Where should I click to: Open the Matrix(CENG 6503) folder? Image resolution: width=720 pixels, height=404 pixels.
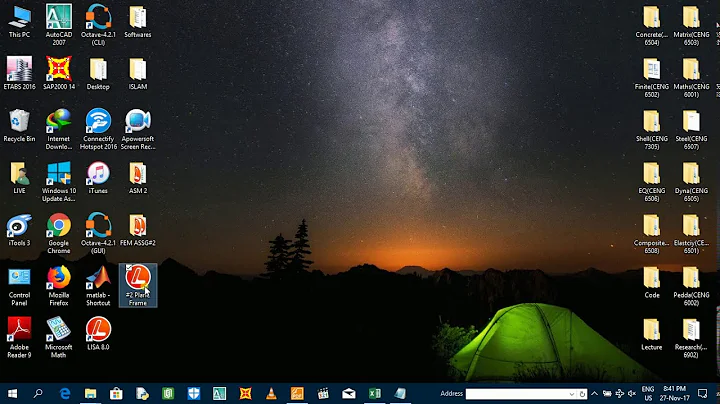[x=691, y=25]
